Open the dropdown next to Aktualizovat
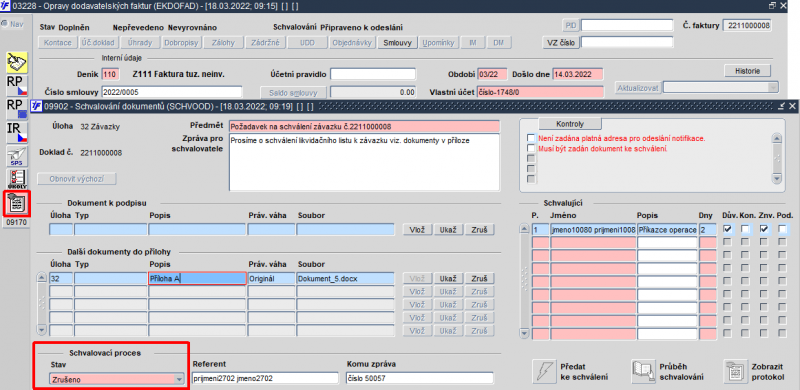Viewport: 800px width, 390px height. [773, 88]
